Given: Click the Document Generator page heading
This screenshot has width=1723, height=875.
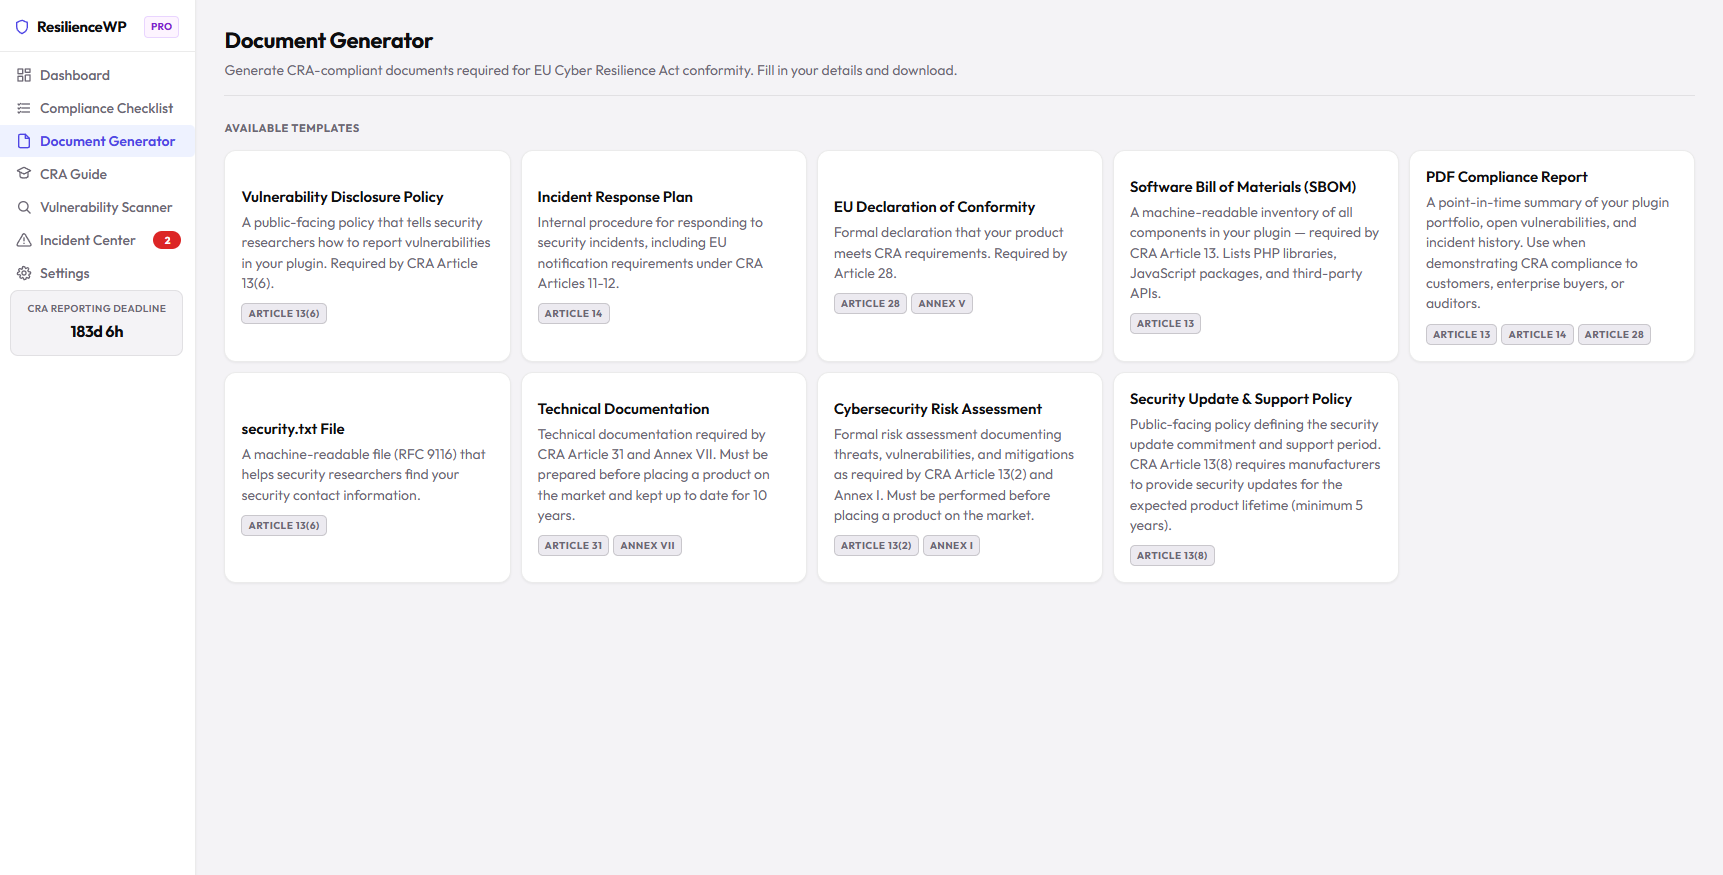Looking at the screenshot, I should [328, 41].
